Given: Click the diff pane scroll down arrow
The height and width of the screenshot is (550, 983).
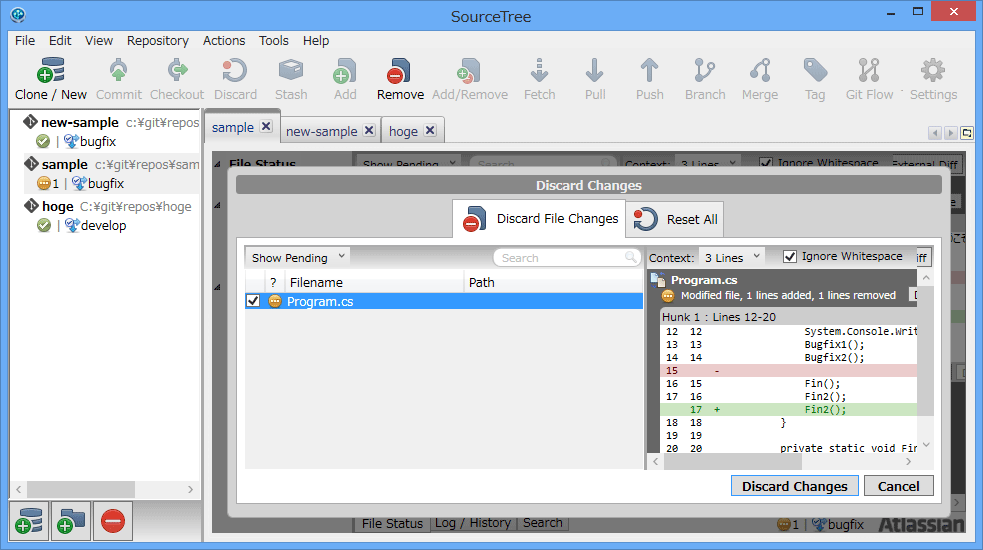Looking at the screenshot, I should coord(925,445).
